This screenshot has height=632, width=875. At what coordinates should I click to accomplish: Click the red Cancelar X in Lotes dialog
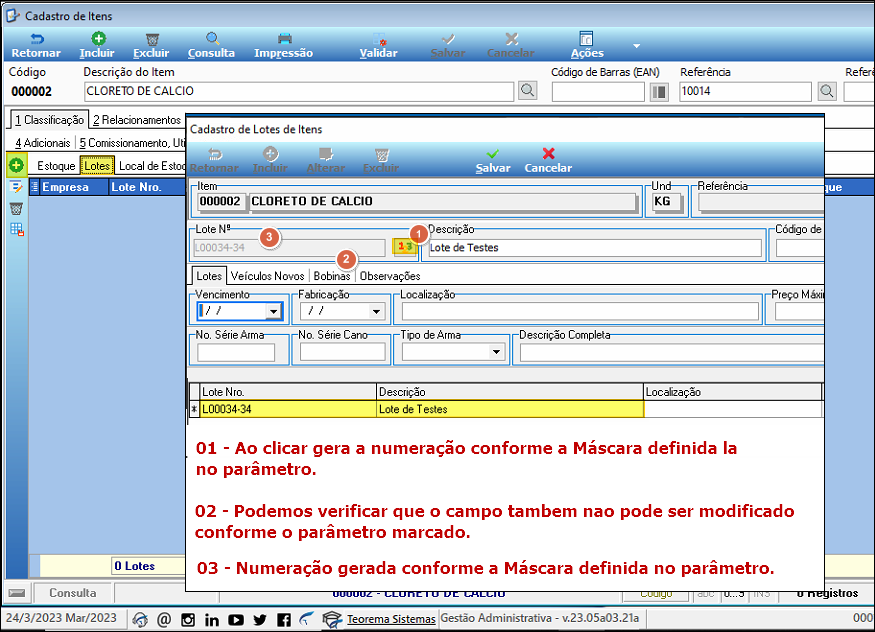click(x=549, y=153)
